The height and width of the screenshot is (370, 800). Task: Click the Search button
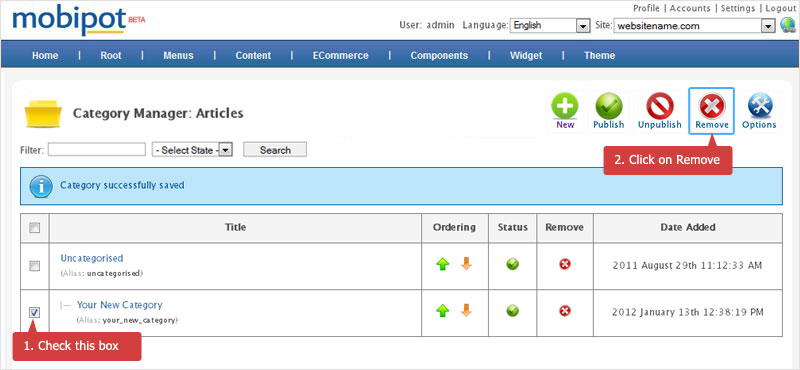[275, 150]
